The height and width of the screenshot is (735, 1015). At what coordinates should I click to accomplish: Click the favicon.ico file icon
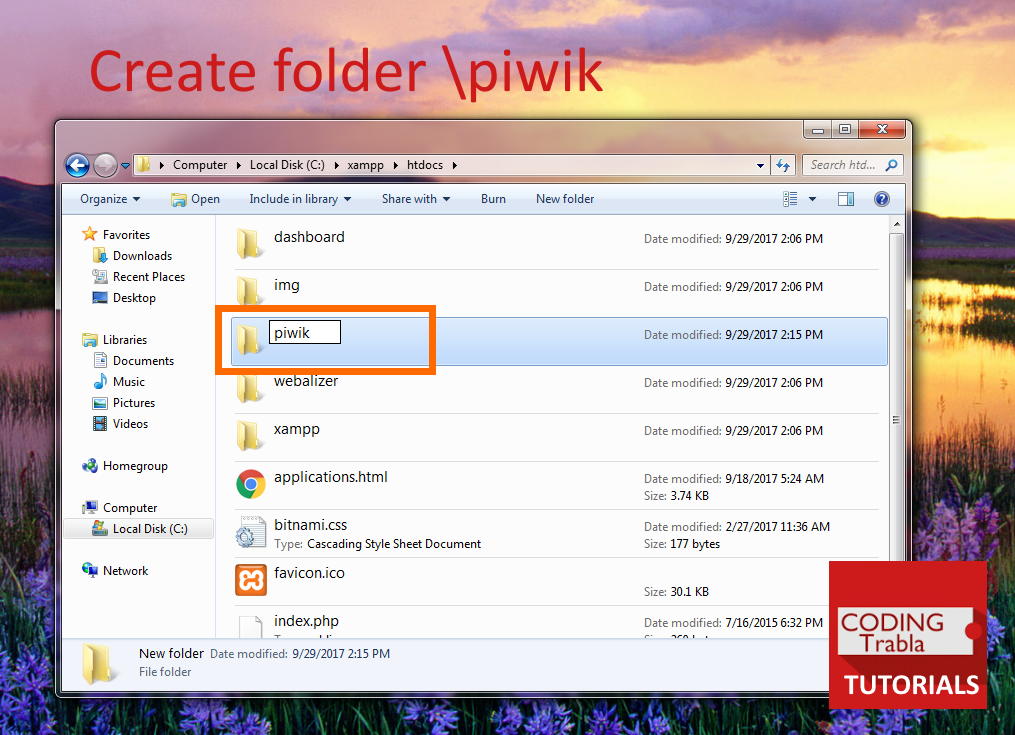click(250, 580)
